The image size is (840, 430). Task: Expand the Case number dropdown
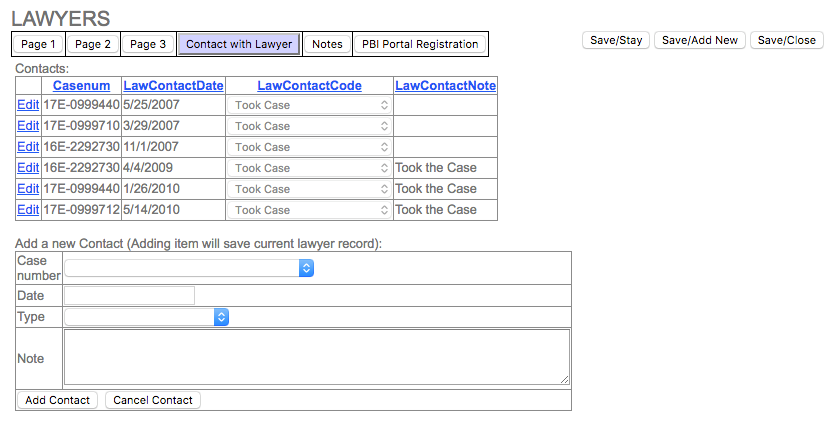190,268
